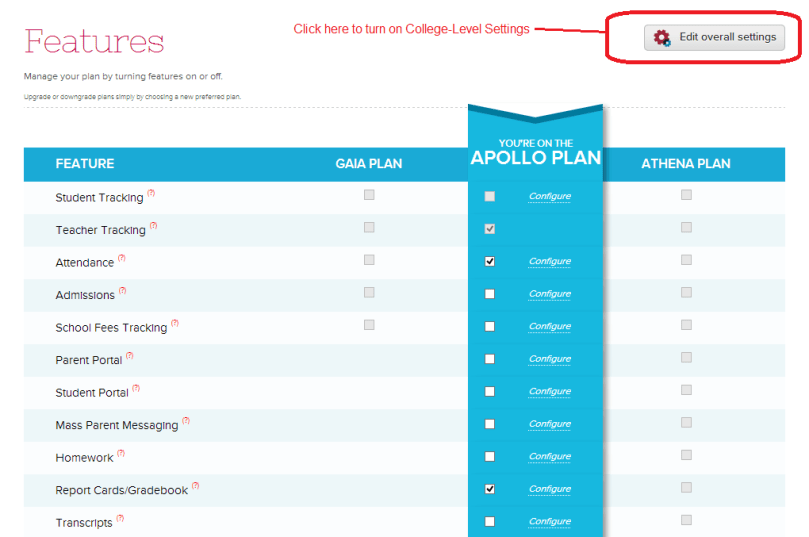Enable Admissions checkbox in Apollo Plan
The width and height of the screenshot is (809, 537).
[x=490, y=294]
